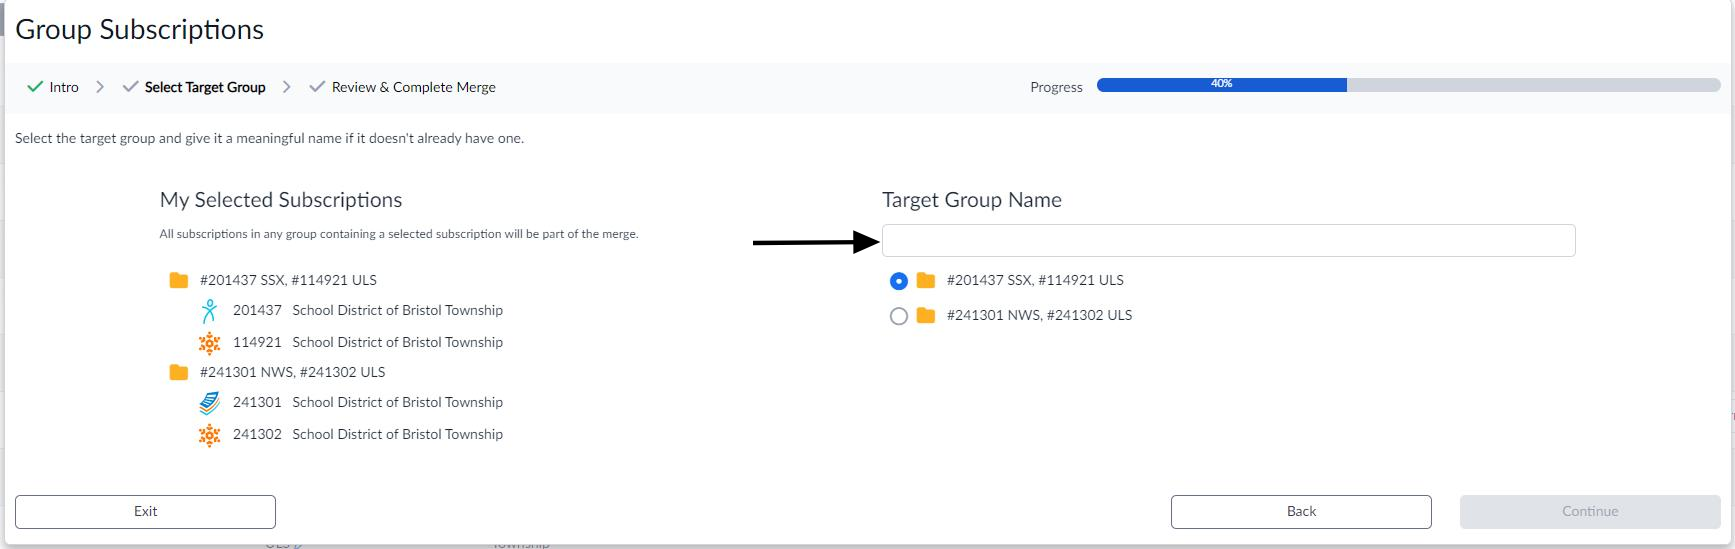Open the Select Target Group step
The width and height of the screenshot is (1735, 549).
(194, 87)
